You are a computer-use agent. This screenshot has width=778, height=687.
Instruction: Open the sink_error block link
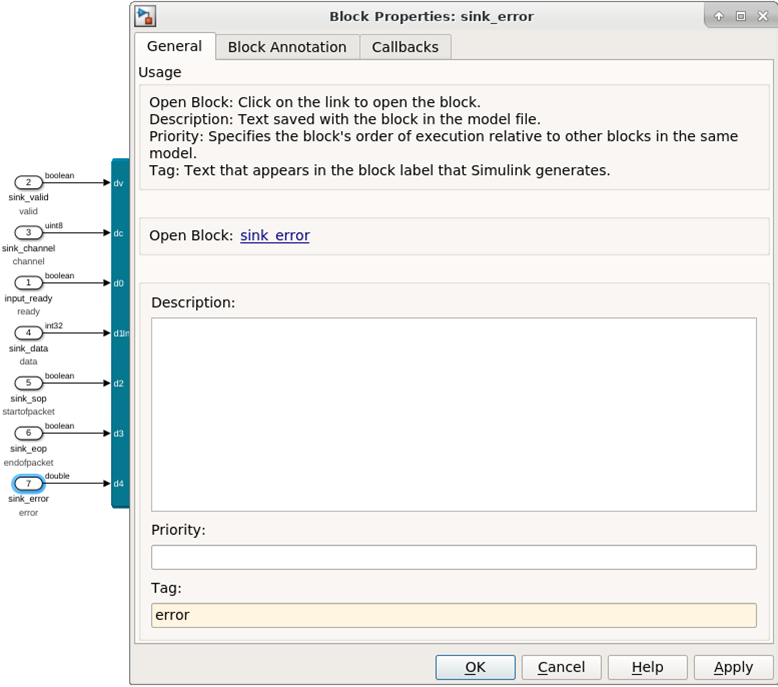click(275, 235)
